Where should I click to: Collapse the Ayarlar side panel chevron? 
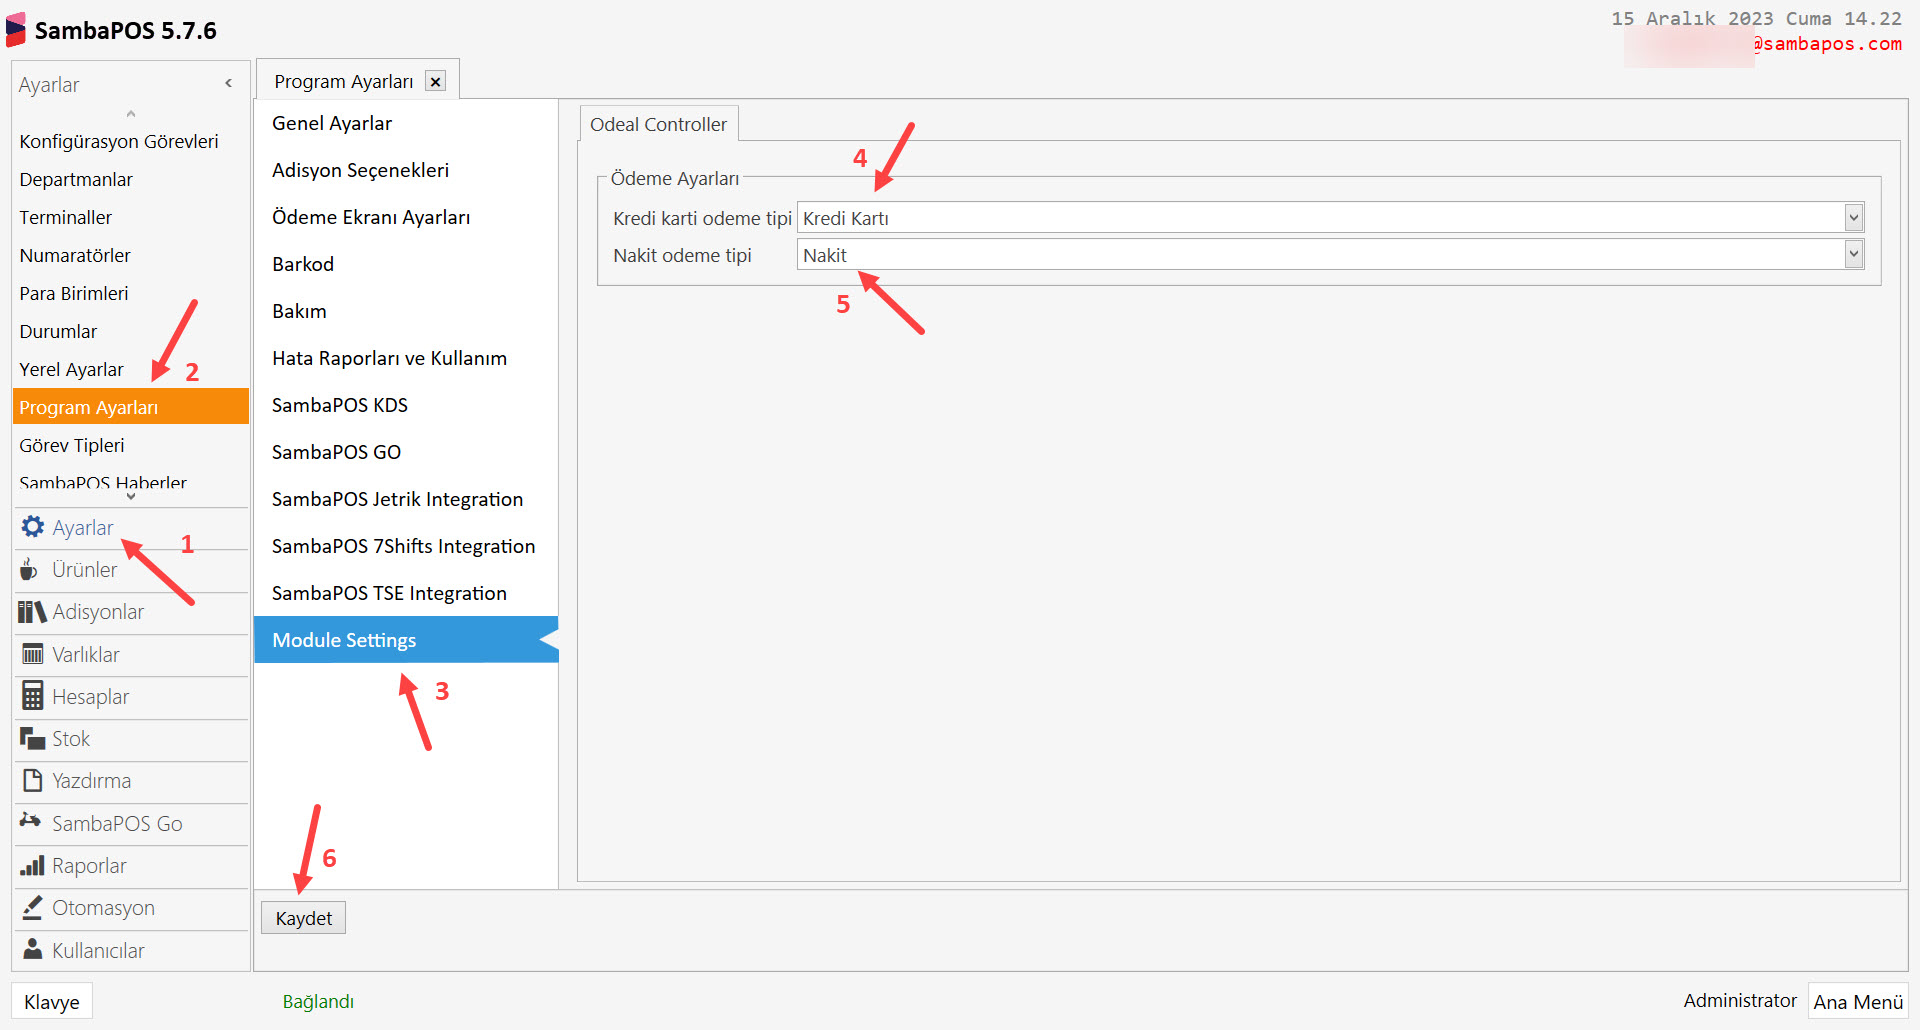[229, 84]
